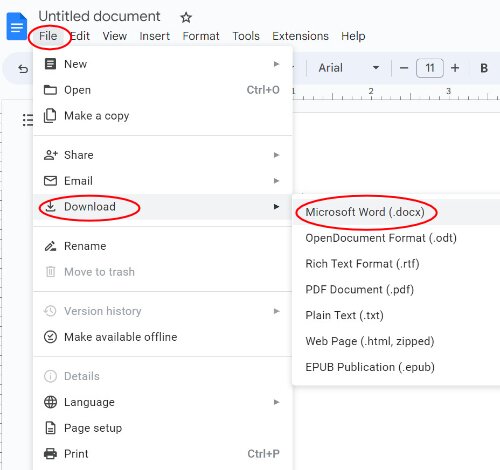The width and height of the screenshot is (500, 470).
Task: Increase font size with plus button
Action: pyautogui.click(x=455, y=68)
